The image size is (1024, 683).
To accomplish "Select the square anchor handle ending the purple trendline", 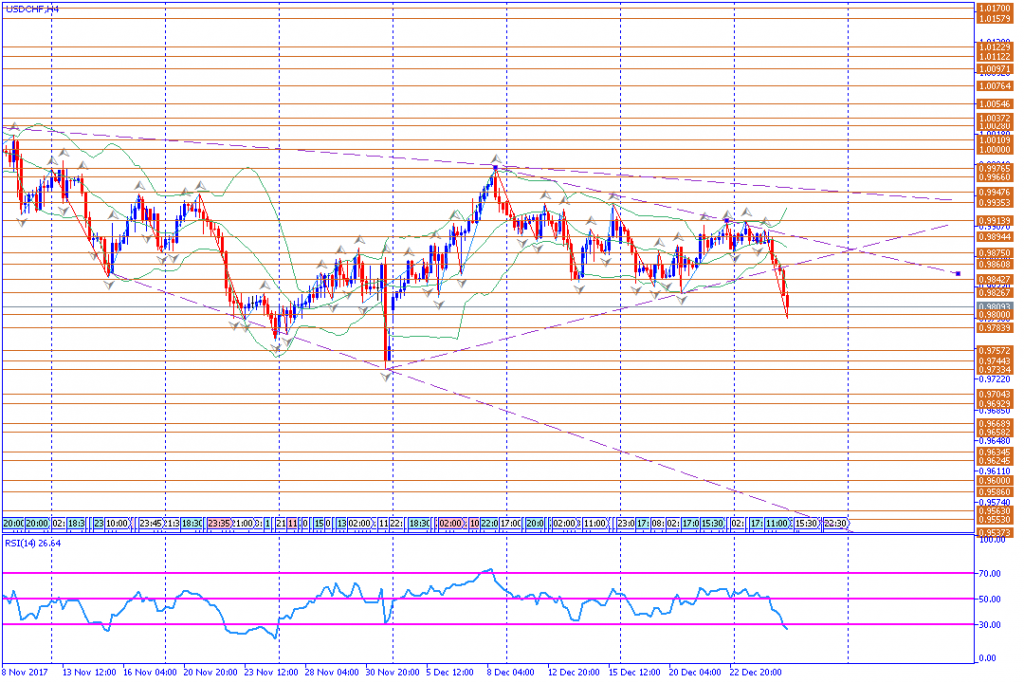I will 958,273.
